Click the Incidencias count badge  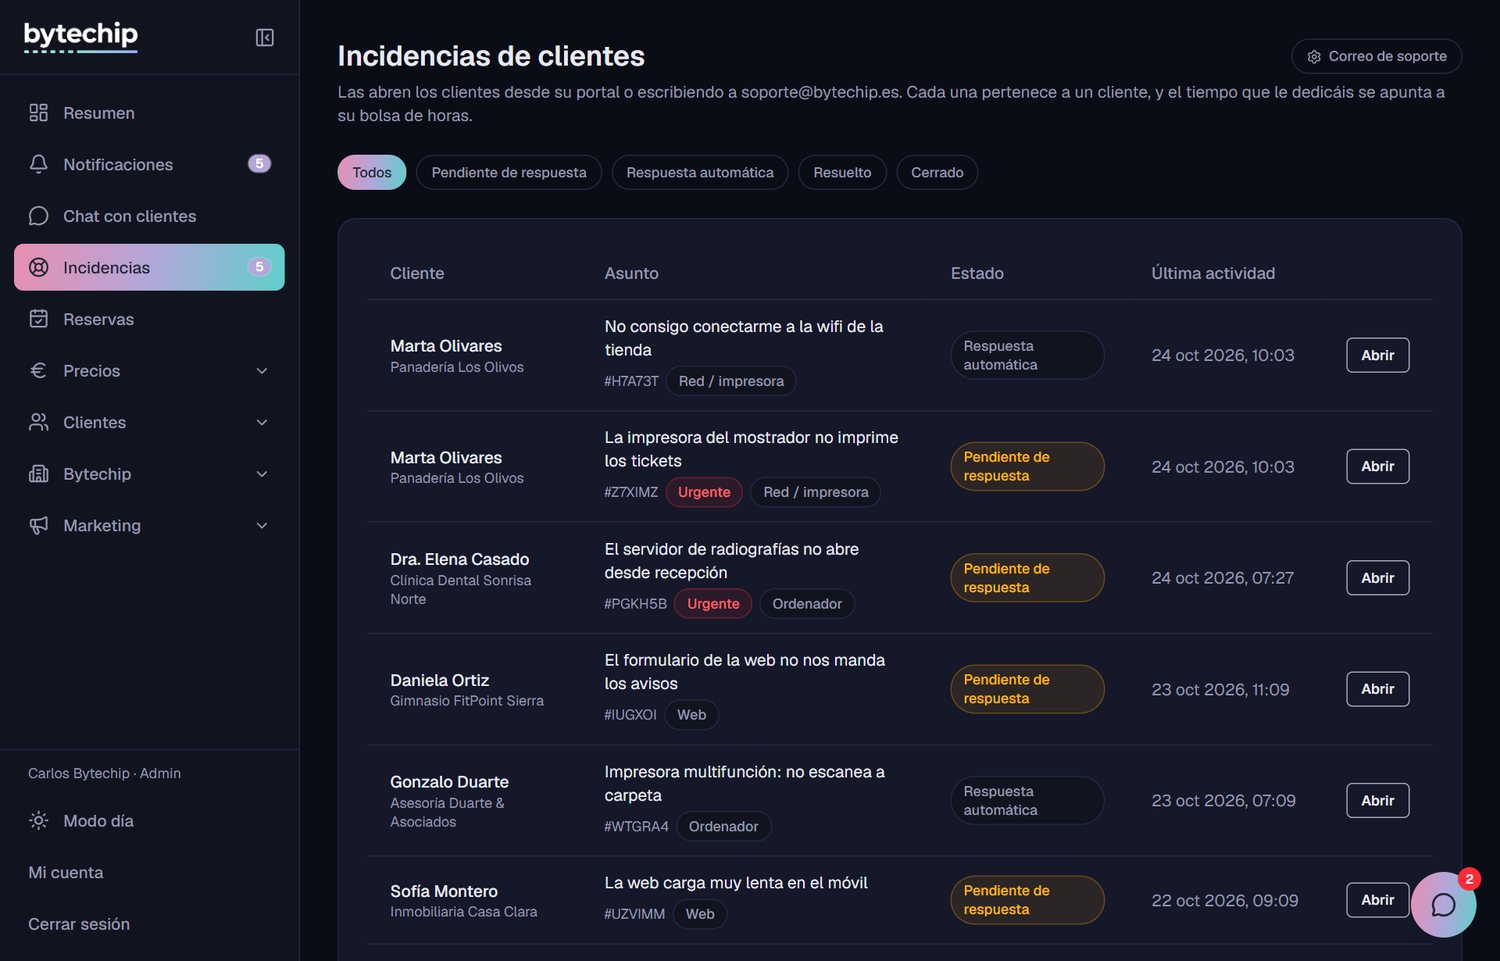(x=259, y=267)
